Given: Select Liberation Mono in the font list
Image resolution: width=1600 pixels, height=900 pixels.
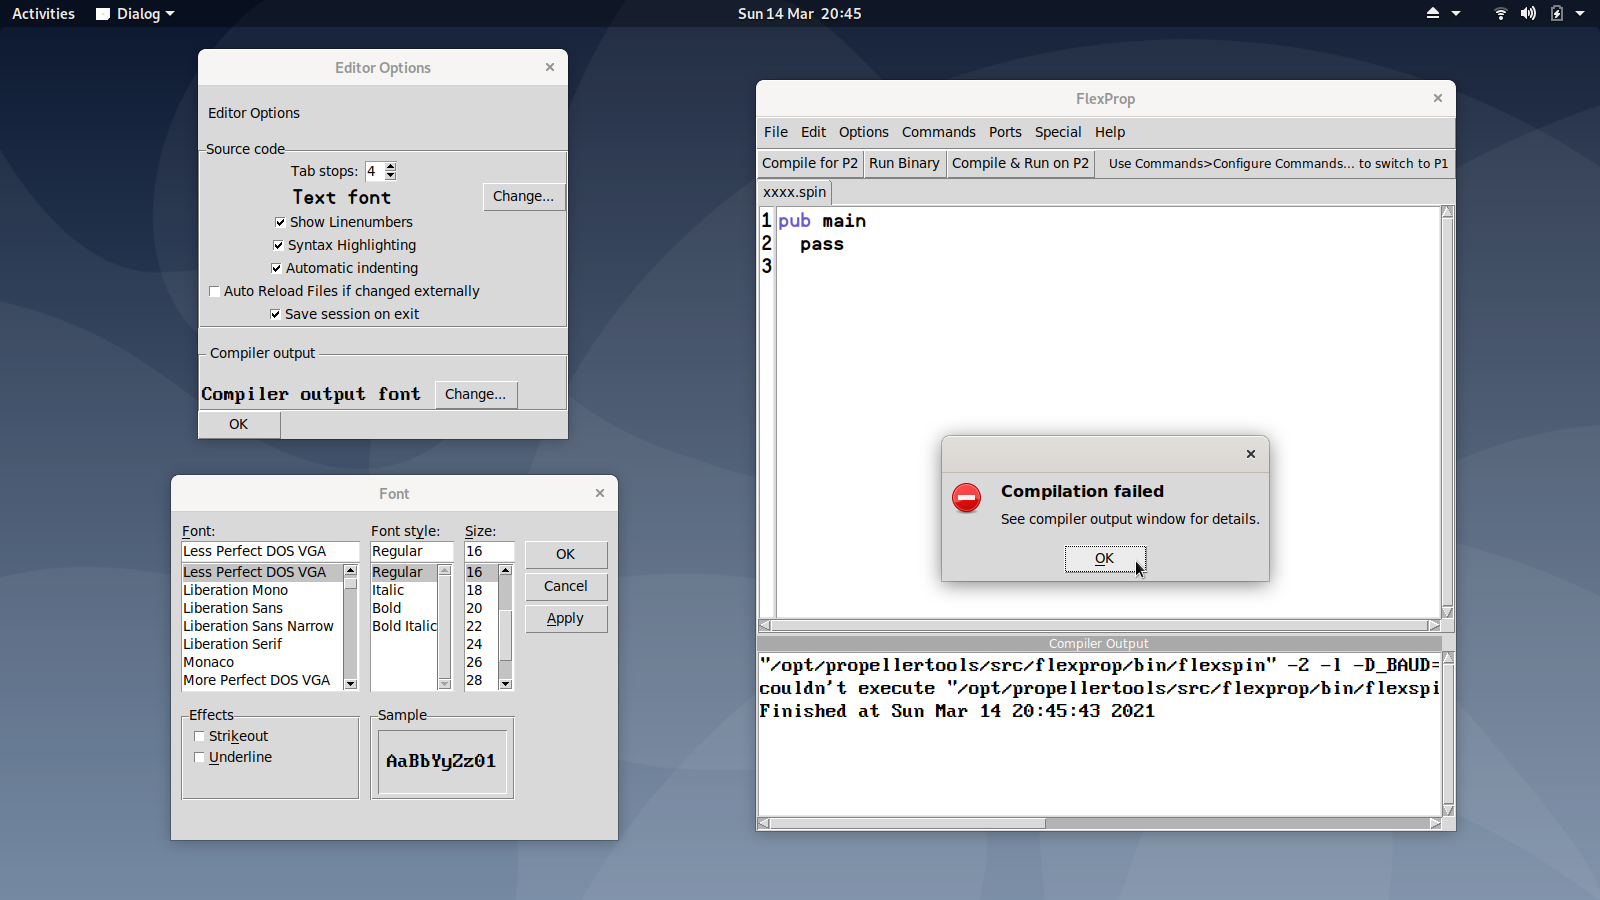Looking at the screenshot, I should pos(236,590).
